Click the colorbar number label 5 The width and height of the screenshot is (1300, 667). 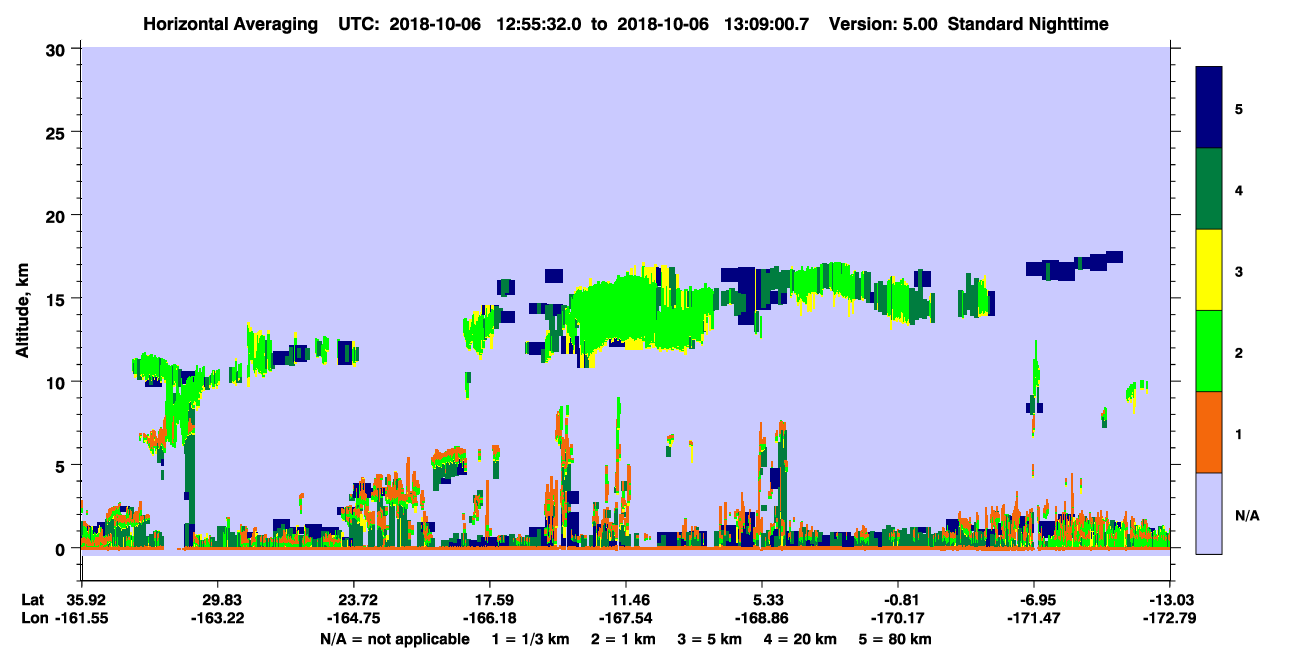click(x=1239, y=108)
